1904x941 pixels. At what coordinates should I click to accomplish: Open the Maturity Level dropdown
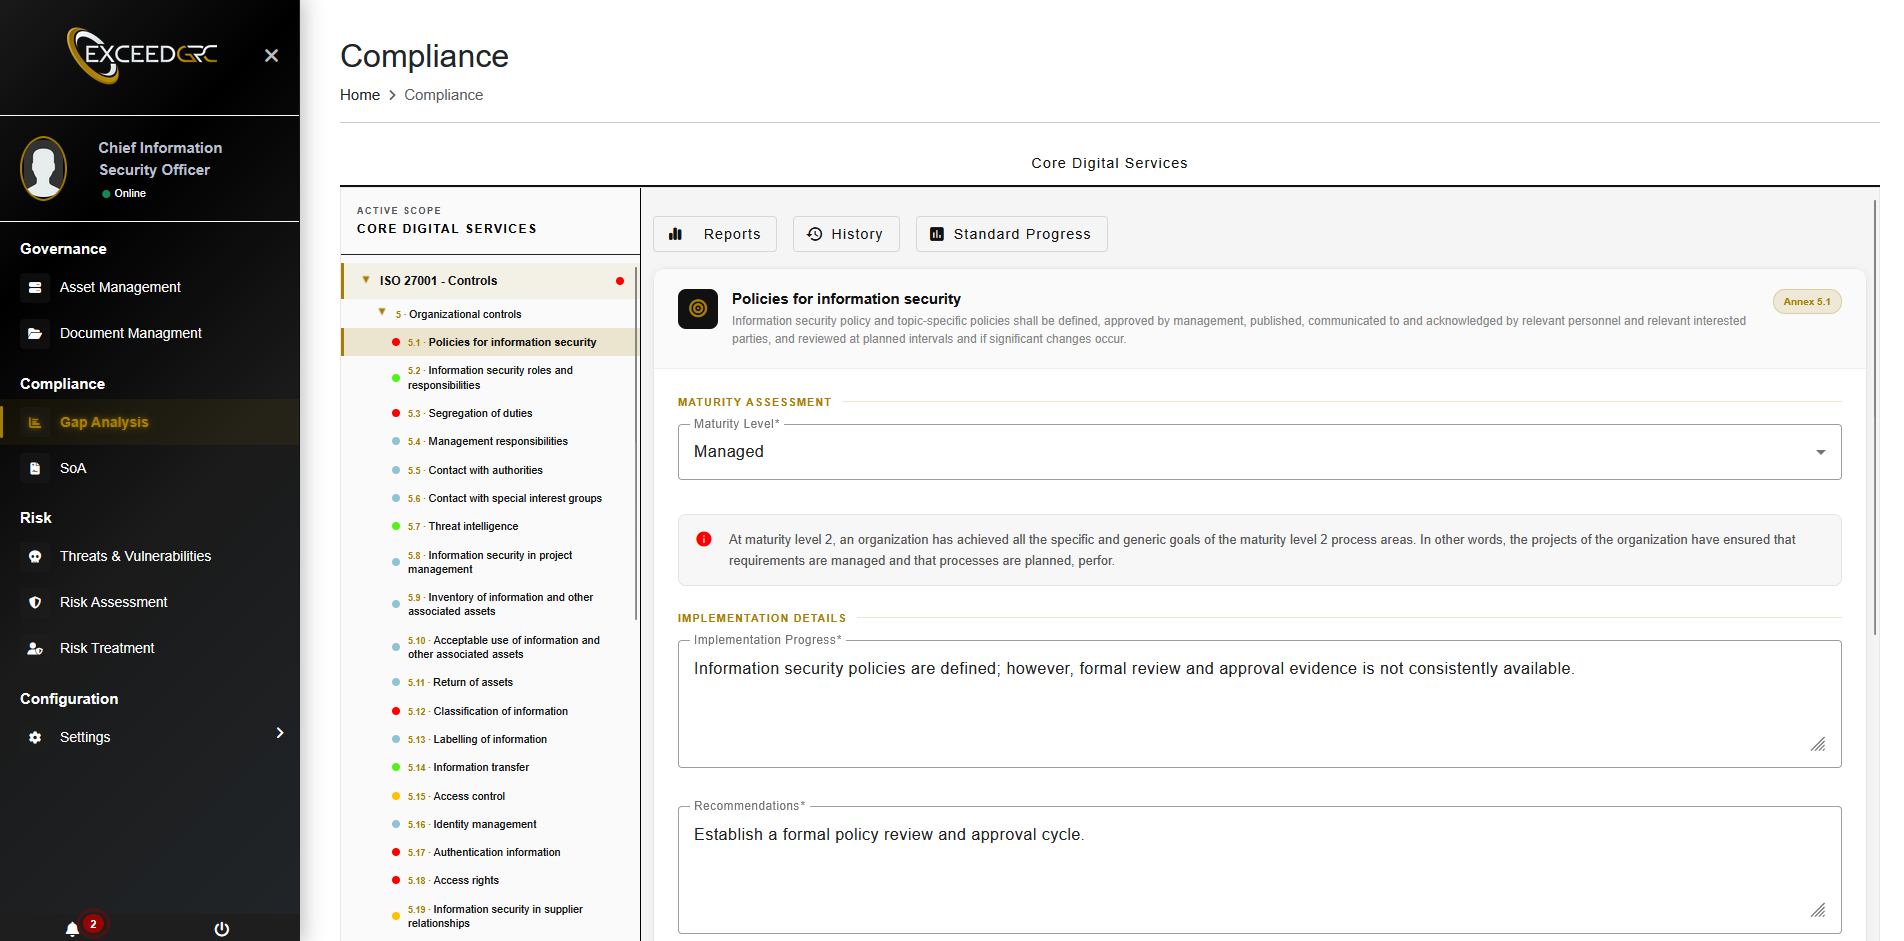click(x=1259, y=452)
